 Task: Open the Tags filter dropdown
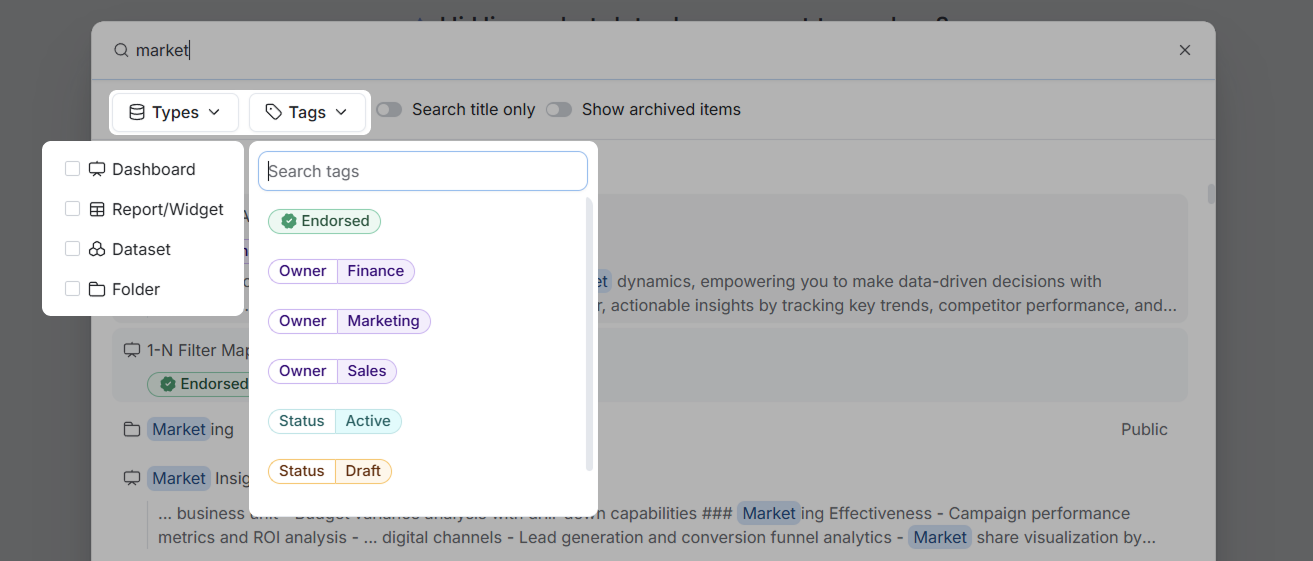(x=307, y=112)
